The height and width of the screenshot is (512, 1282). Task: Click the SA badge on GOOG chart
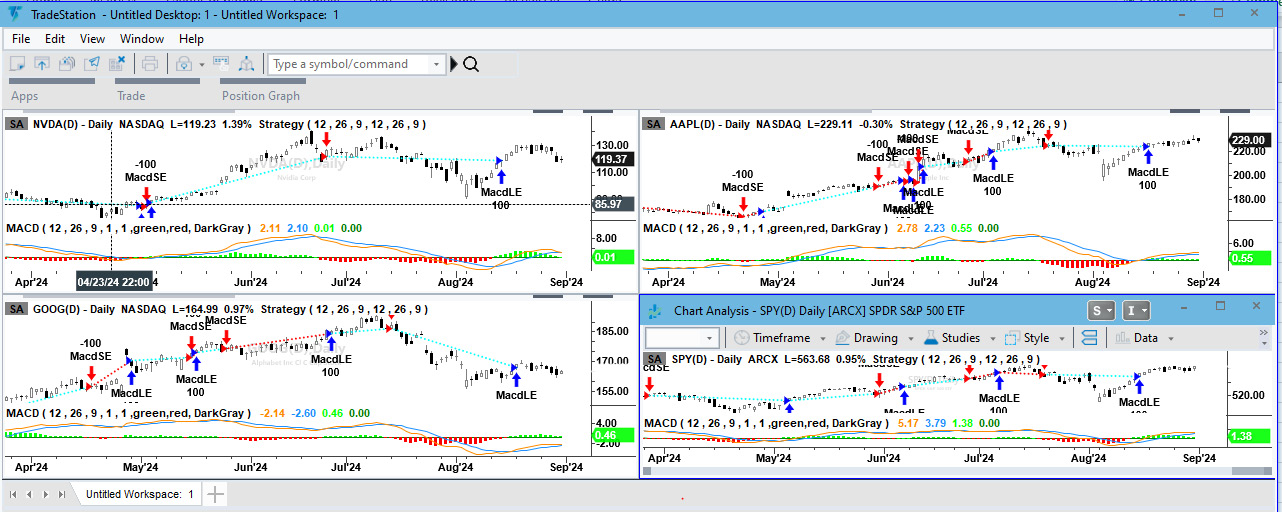16,309
